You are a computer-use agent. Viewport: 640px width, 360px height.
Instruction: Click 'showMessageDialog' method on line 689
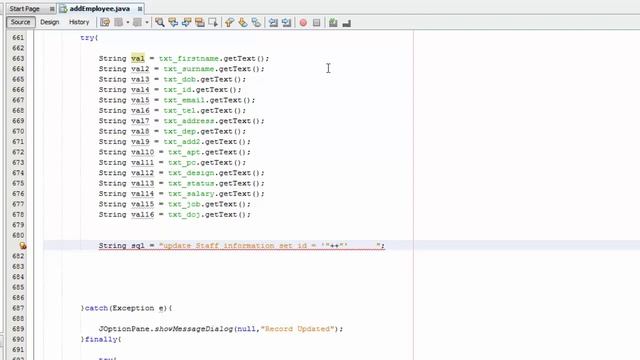coord(193,329)
